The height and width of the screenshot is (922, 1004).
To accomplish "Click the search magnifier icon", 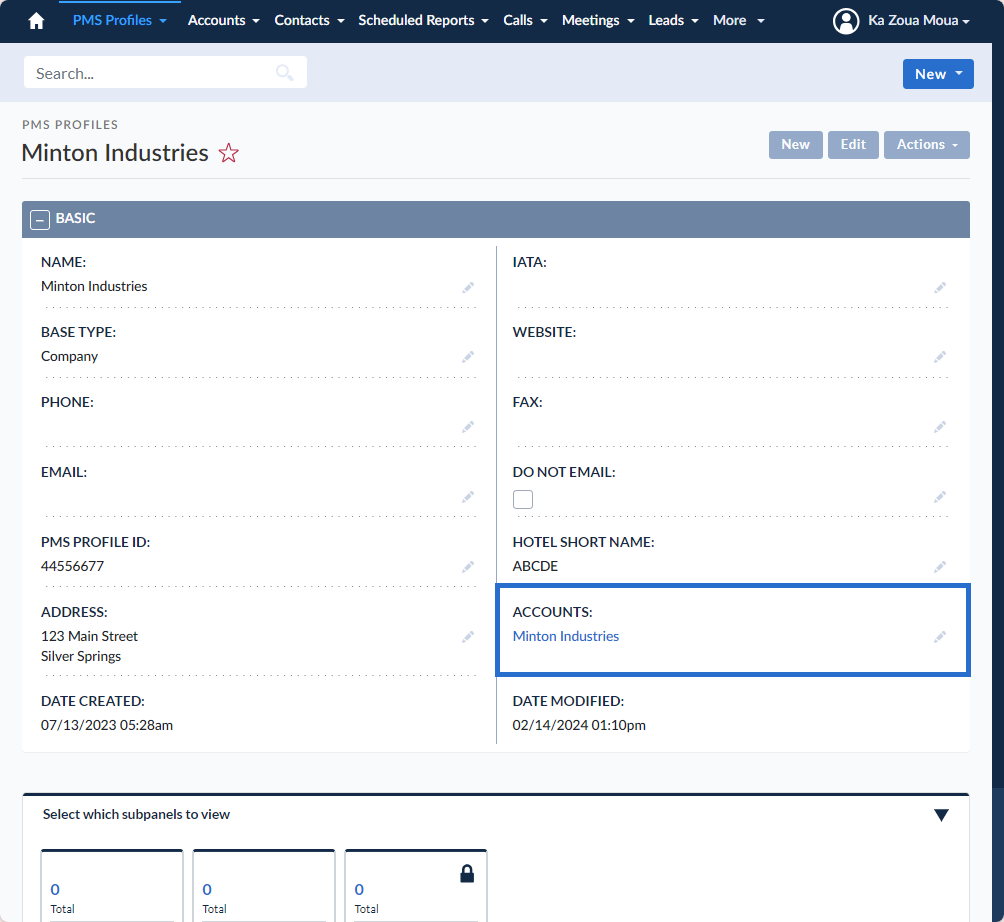I will [284, 73].
